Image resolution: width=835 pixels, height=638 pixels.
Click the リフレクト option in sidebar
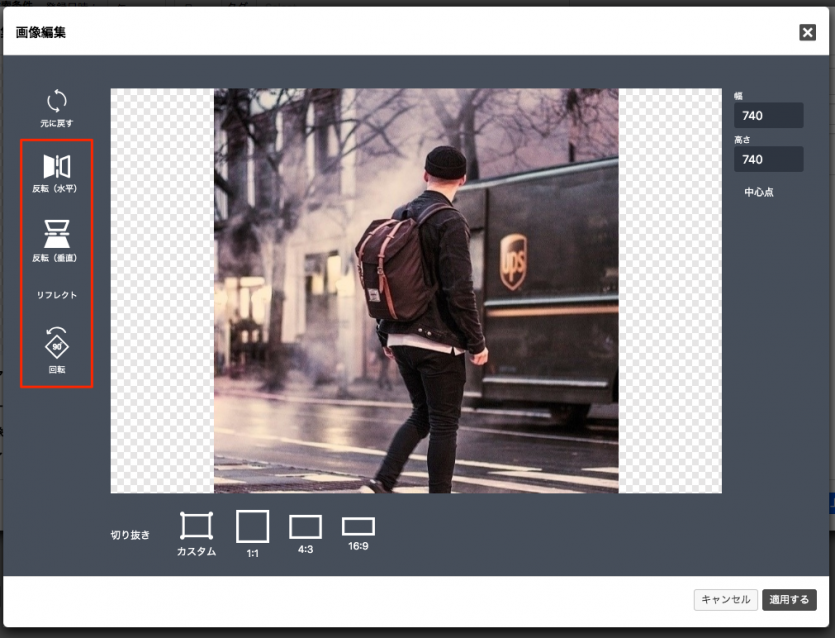[56, 295]
